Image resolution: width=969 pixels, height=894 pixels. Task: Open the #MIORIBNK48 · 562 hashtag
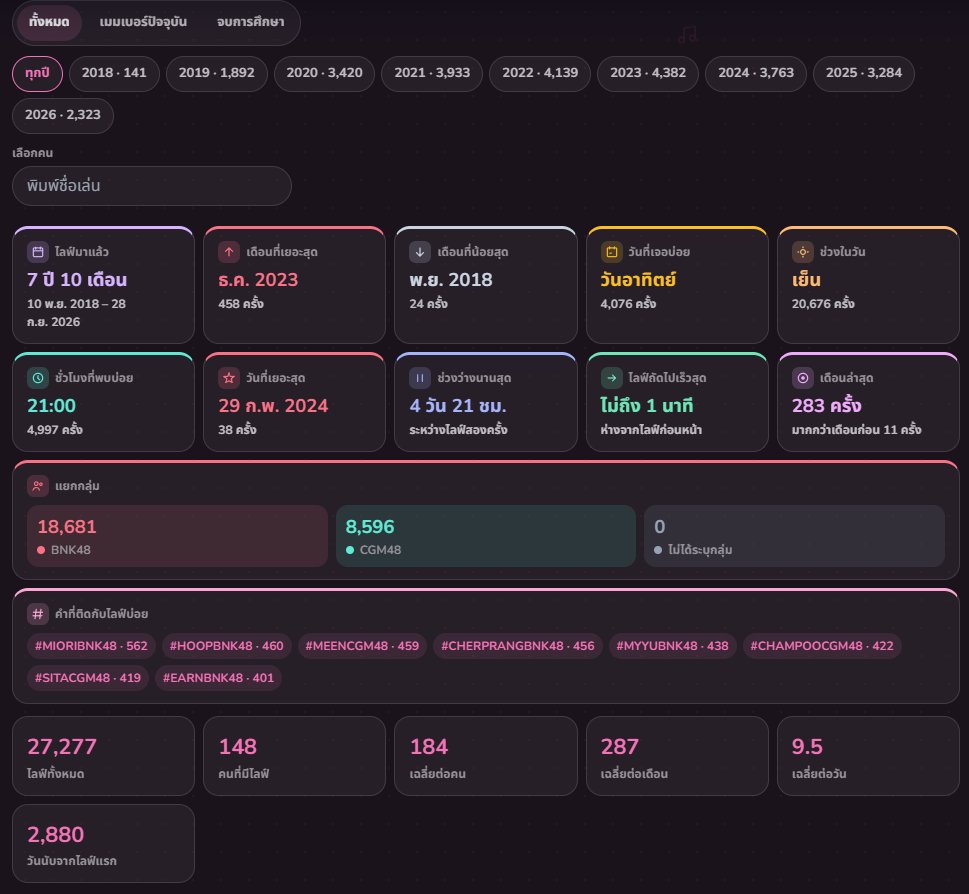pyautogui.click(x=91, y=646)
